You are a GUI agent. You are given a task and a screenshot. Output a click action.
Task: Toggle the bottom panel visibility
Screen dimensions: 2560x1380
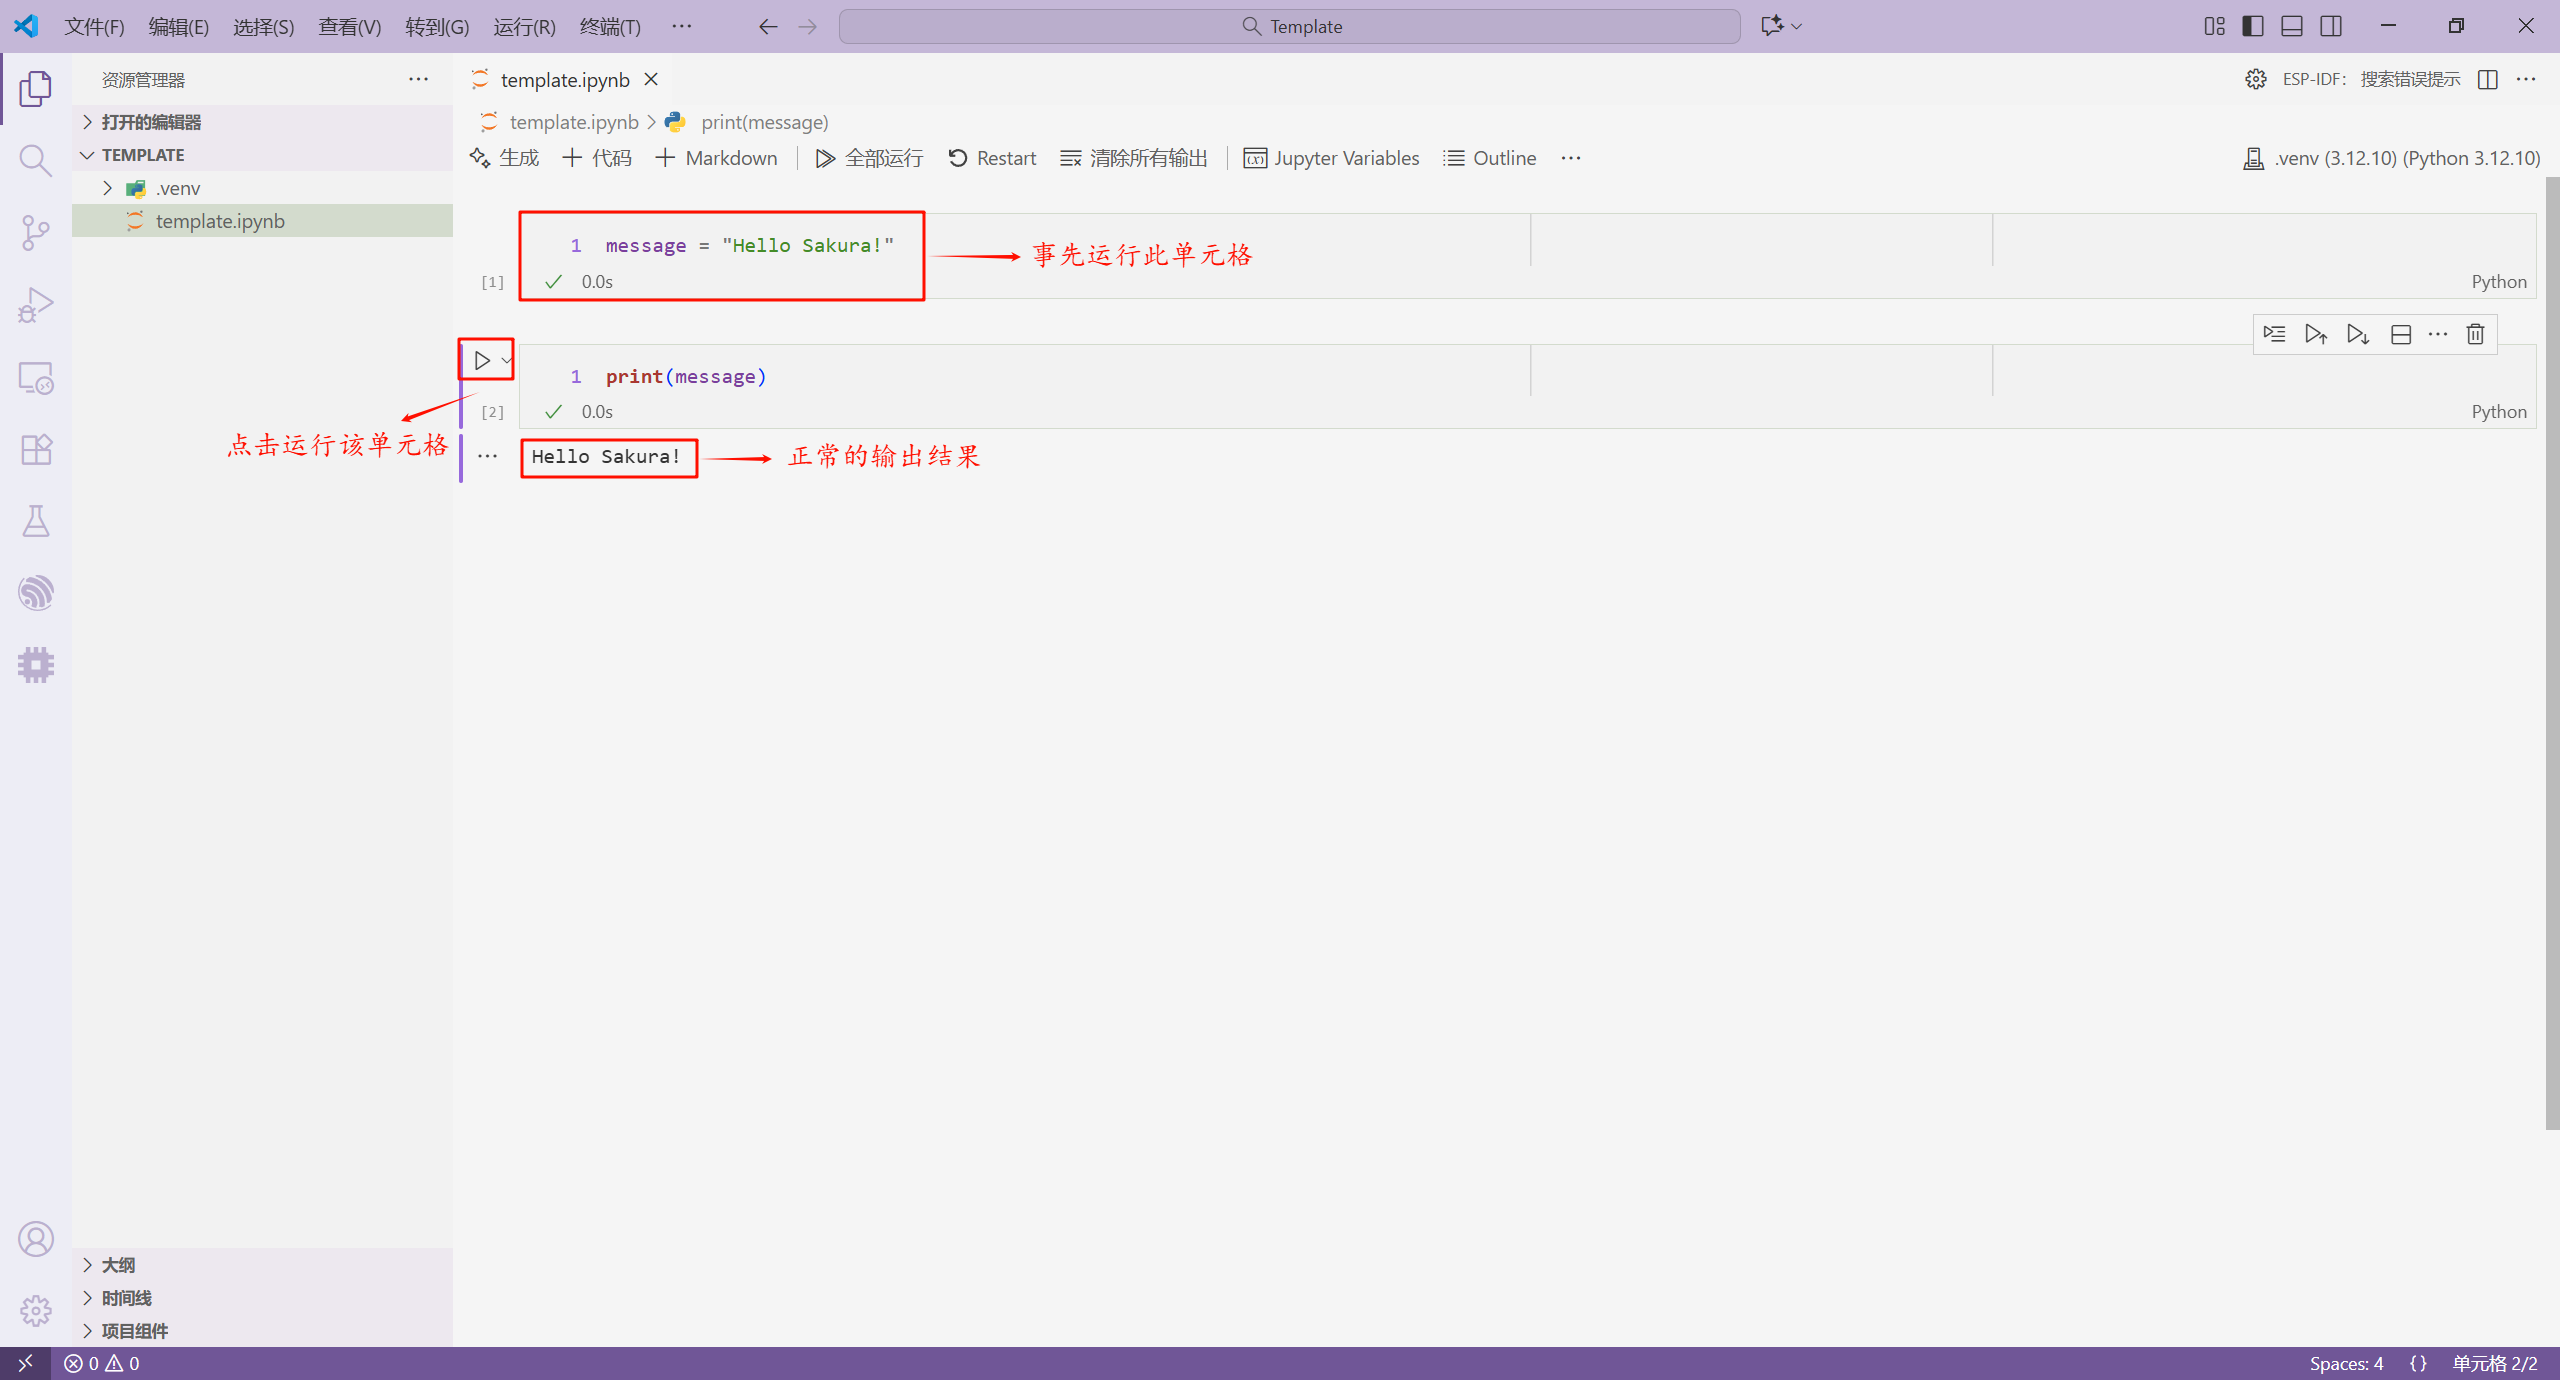click(2291, 26)
